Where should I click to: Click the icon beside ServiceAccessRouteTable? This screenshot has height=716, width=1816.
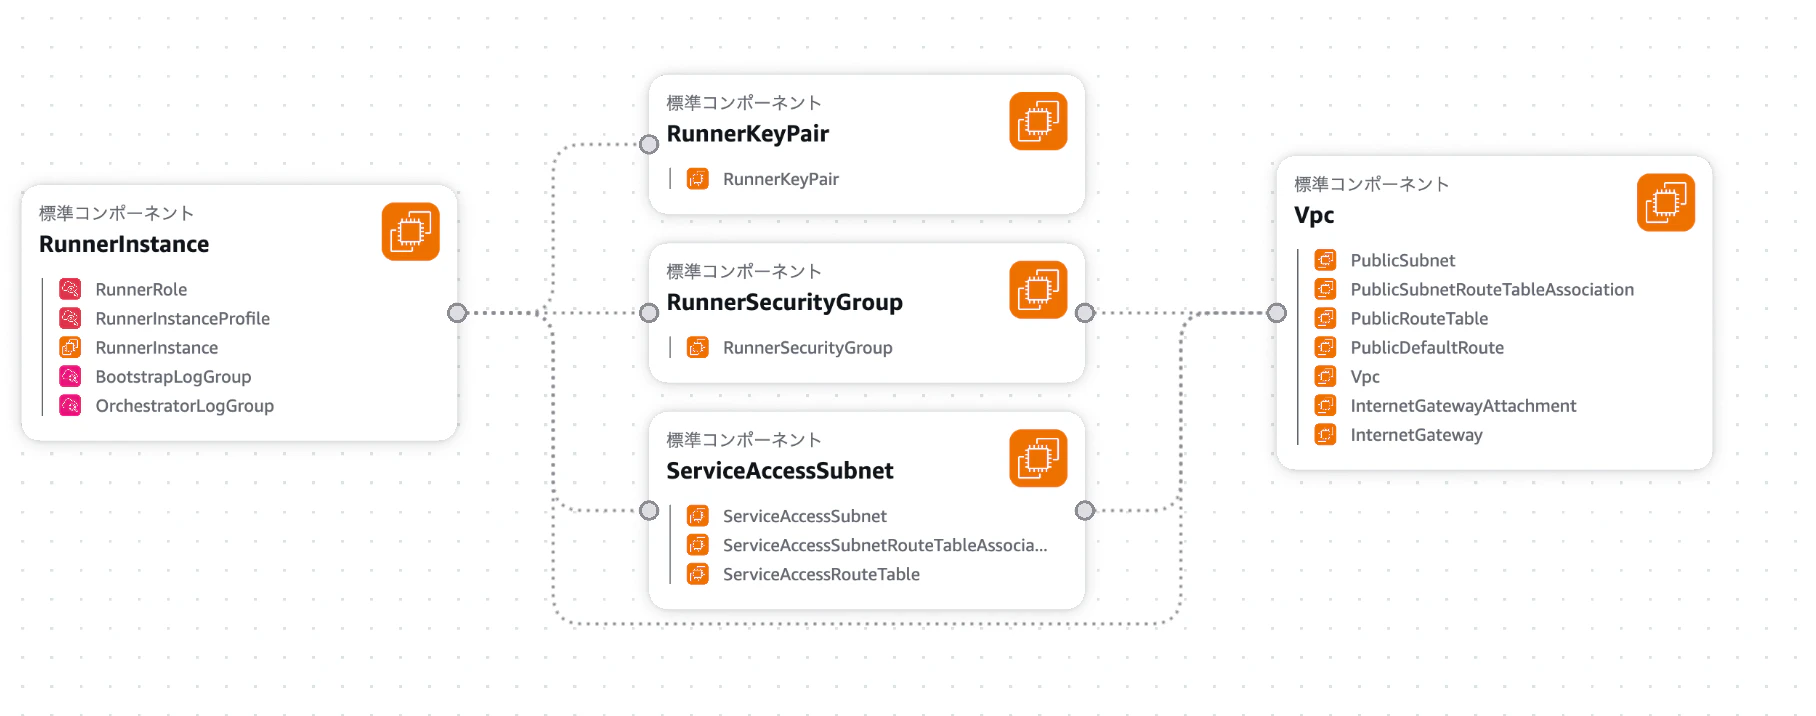pyautogui.click(x=698, y=574)
